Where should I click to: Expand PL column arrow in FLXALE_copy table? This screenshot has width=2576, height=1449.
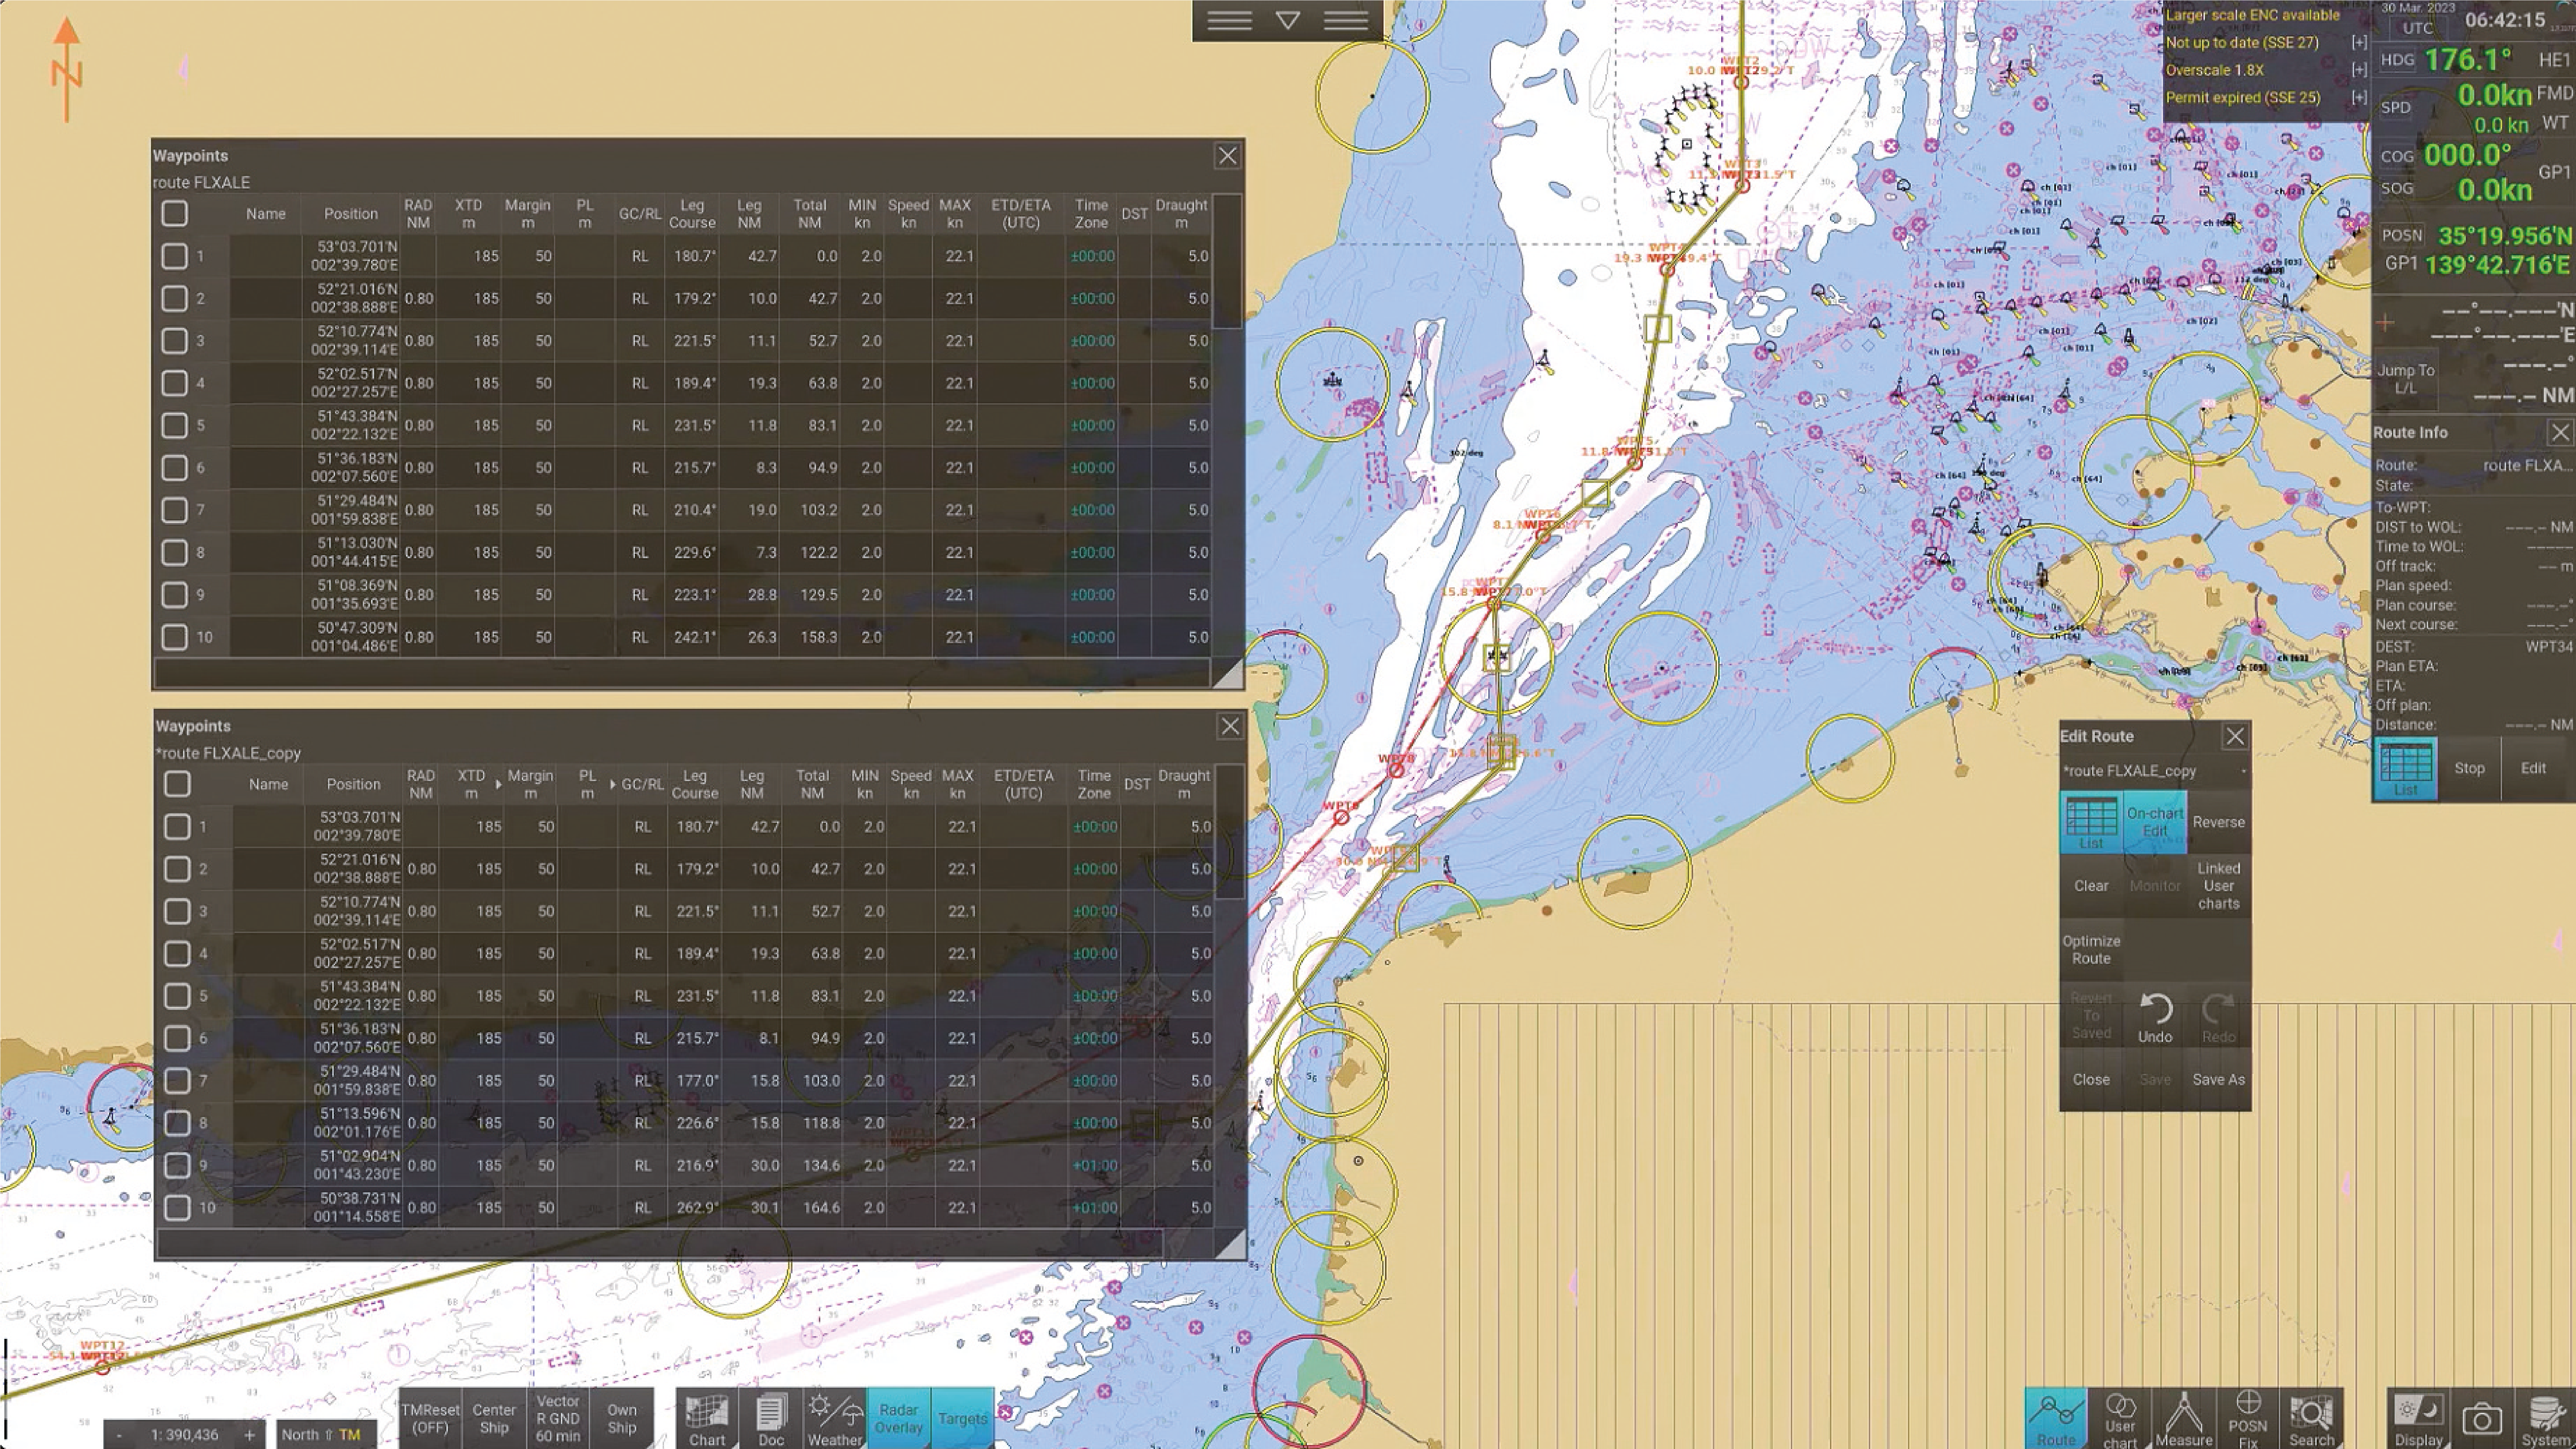coord(613,785)
